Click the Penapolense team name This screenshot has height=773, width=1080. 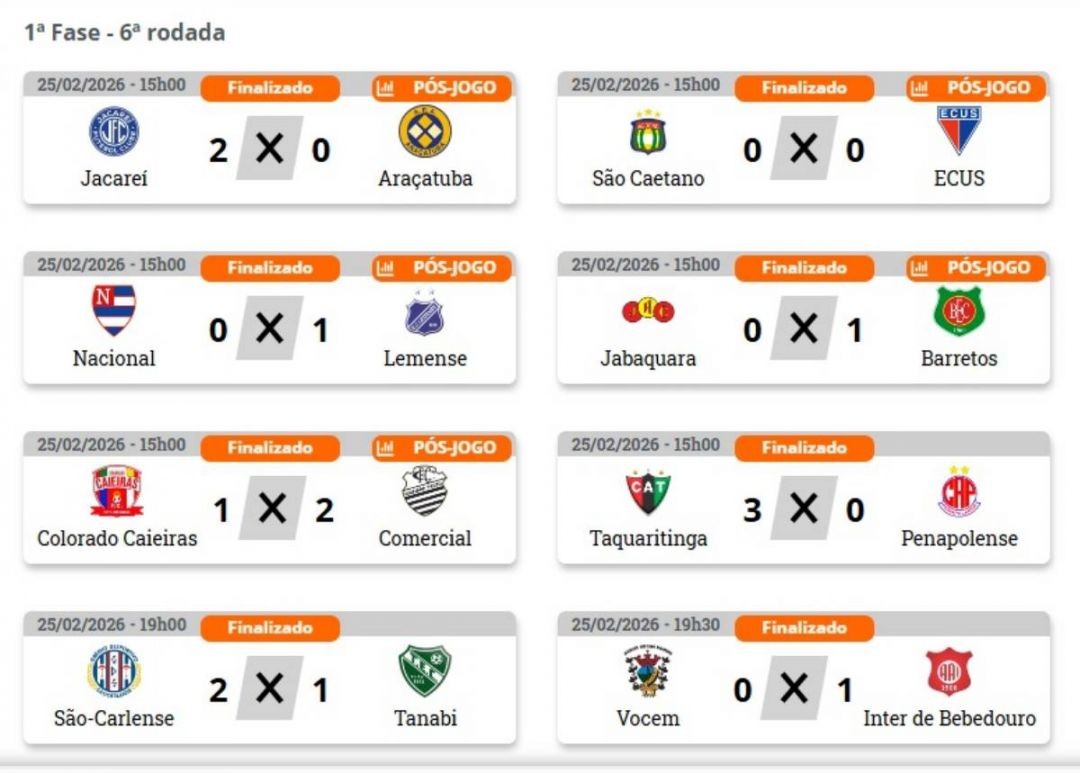point(959,538)
